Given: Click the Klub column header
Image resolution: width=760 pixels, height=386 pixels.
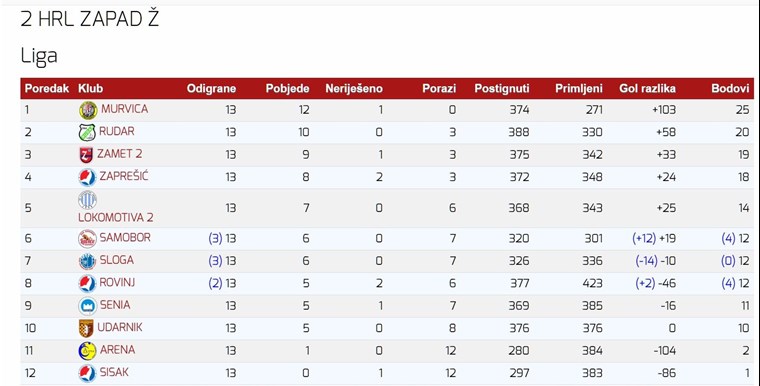Looking at the screenshot, I should click(91, 88).
